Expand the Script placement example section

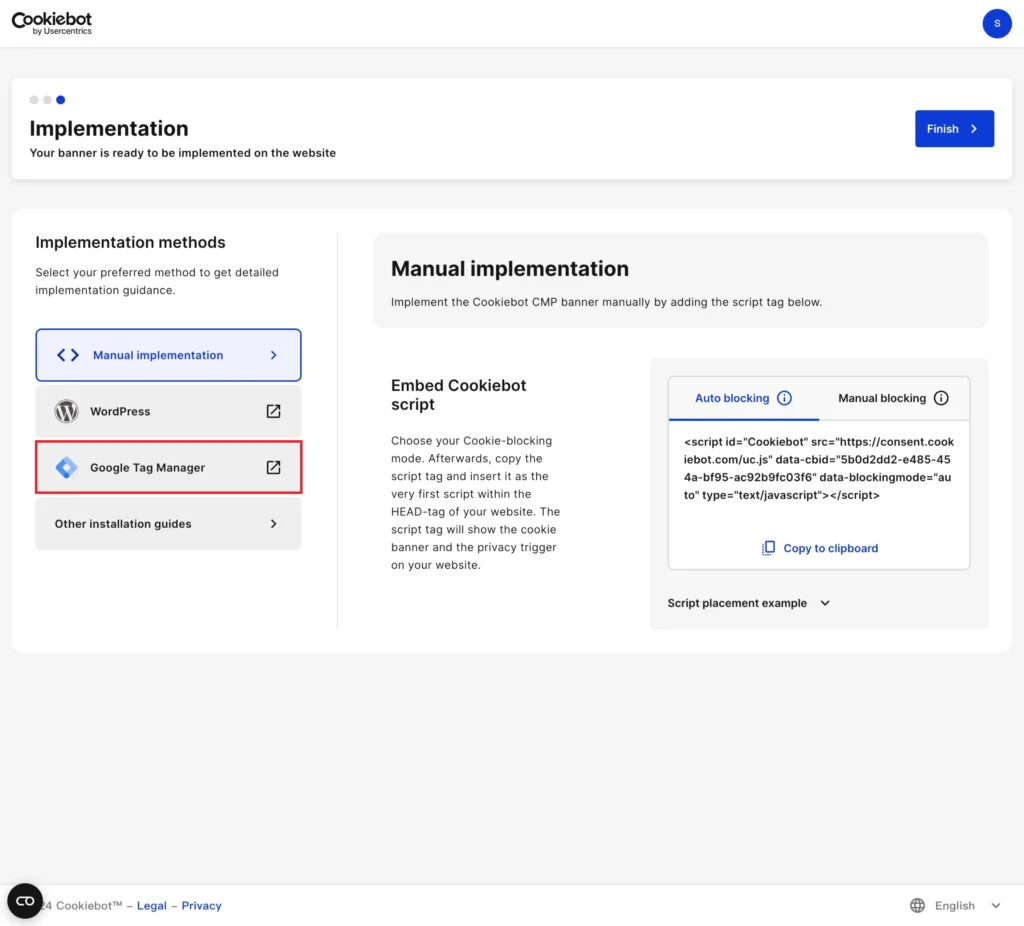click(x=748, y=603)
